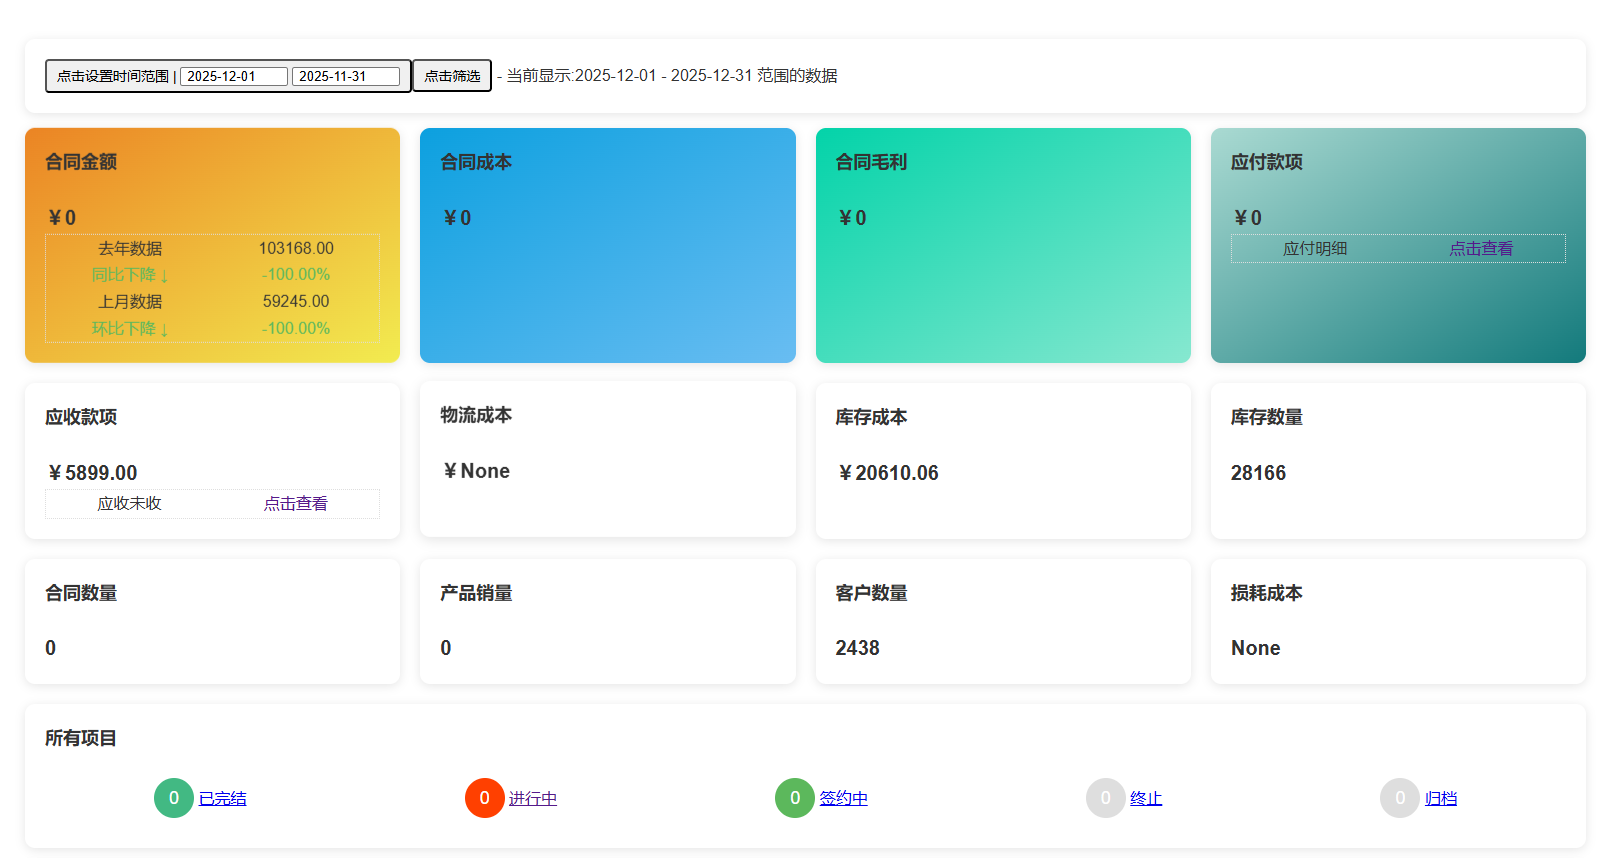Open the 已完结 projects link
Viewport: 1611px width, 858px height.
coord(222,799)
